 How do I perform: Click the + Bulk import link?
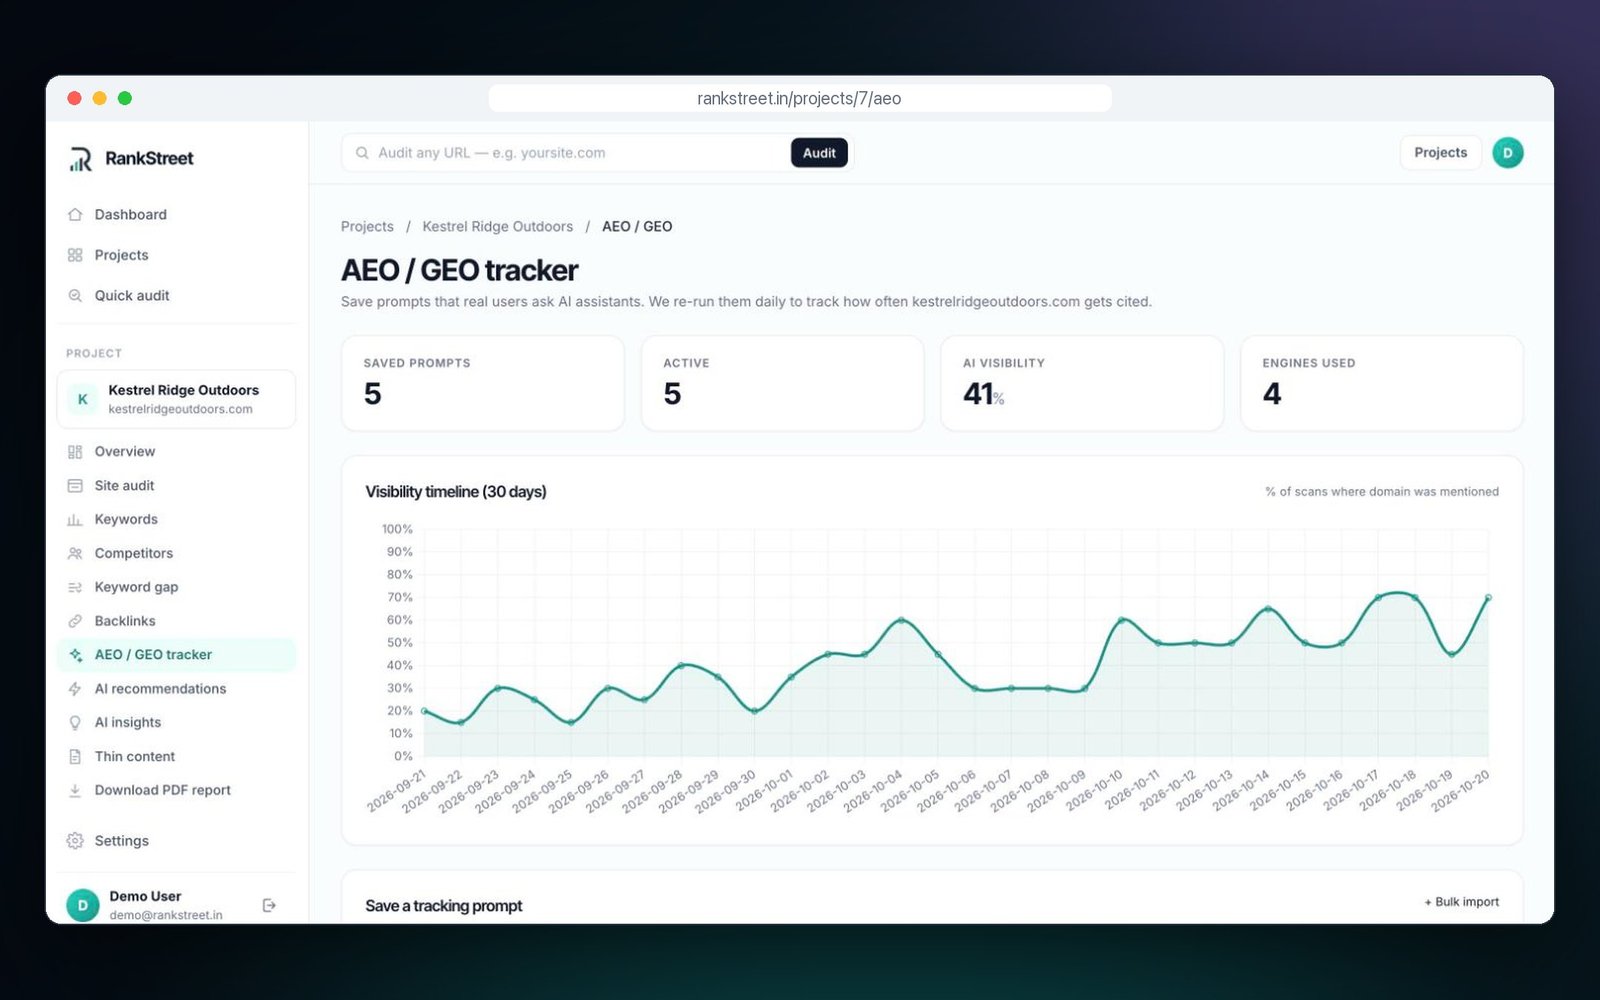tap(1461, 902)
